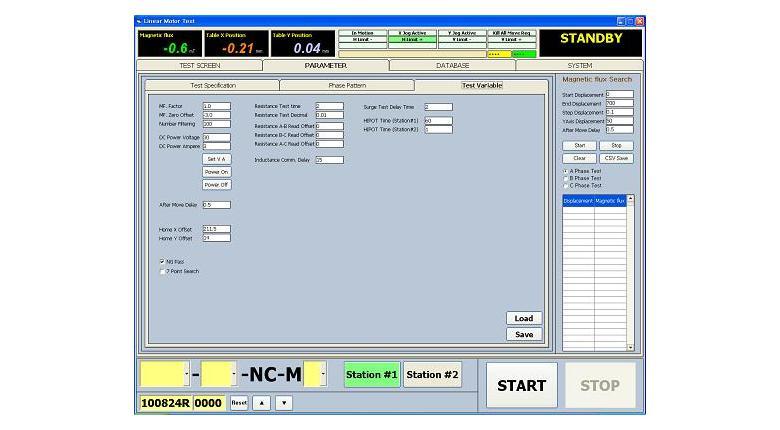Click the CSV Save button

616,158
